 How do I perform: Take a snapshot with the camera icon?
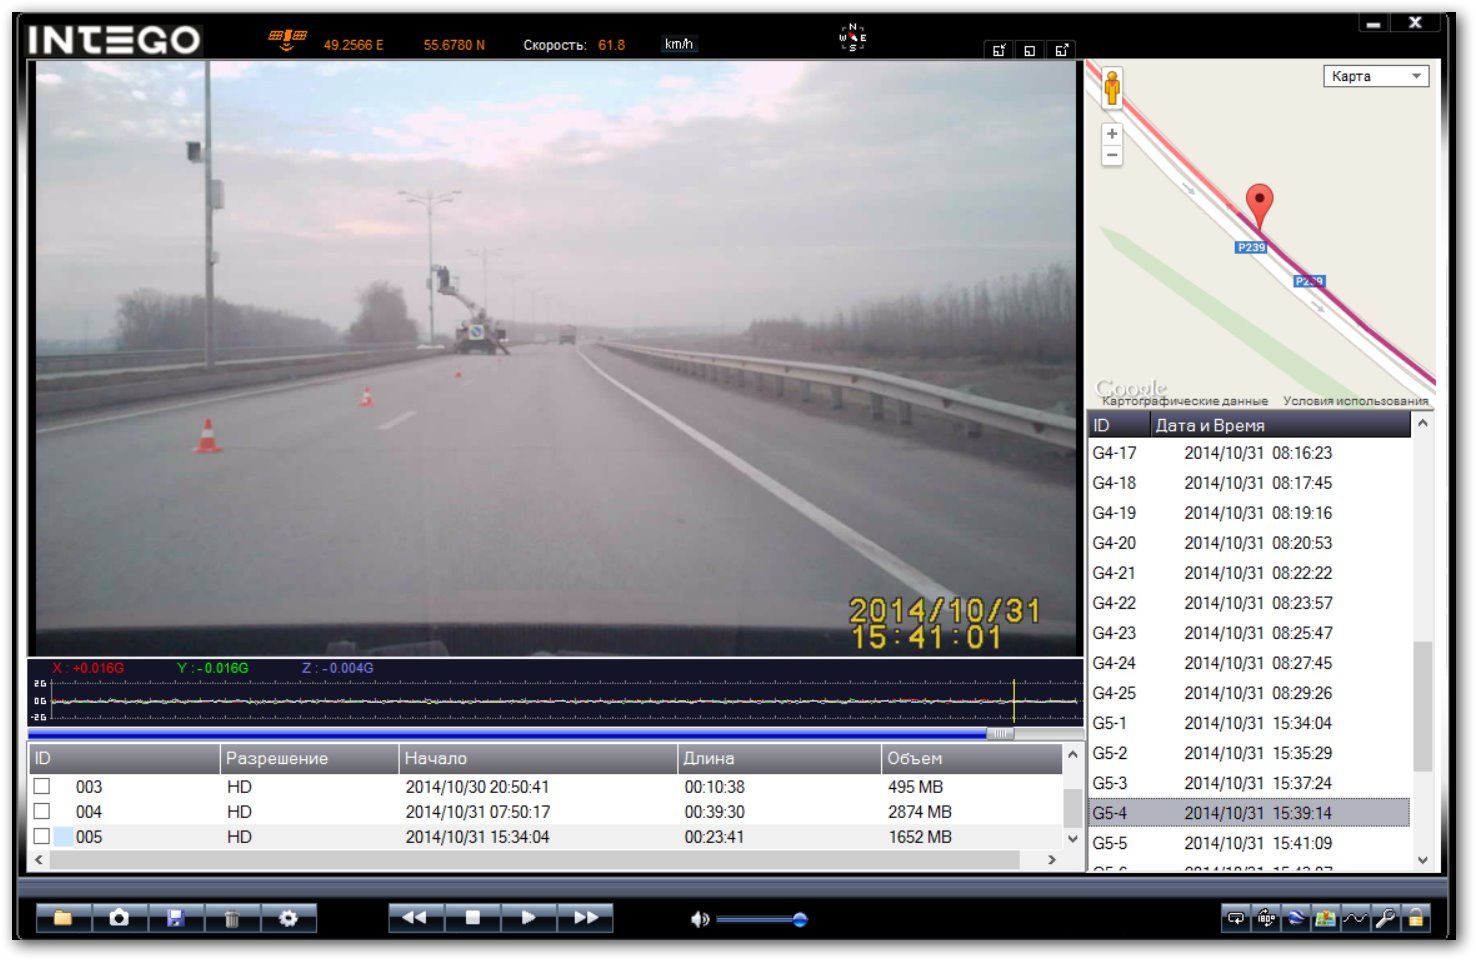tap(119, 918)
